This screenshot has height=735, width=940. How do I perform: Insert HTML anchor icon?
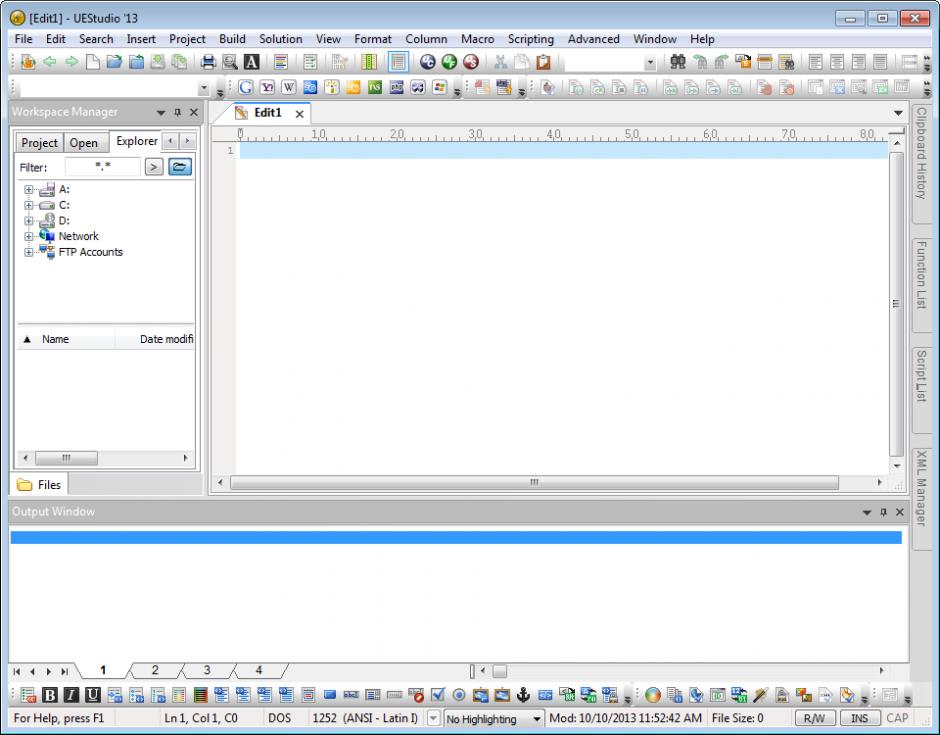(x=523, y=695)
